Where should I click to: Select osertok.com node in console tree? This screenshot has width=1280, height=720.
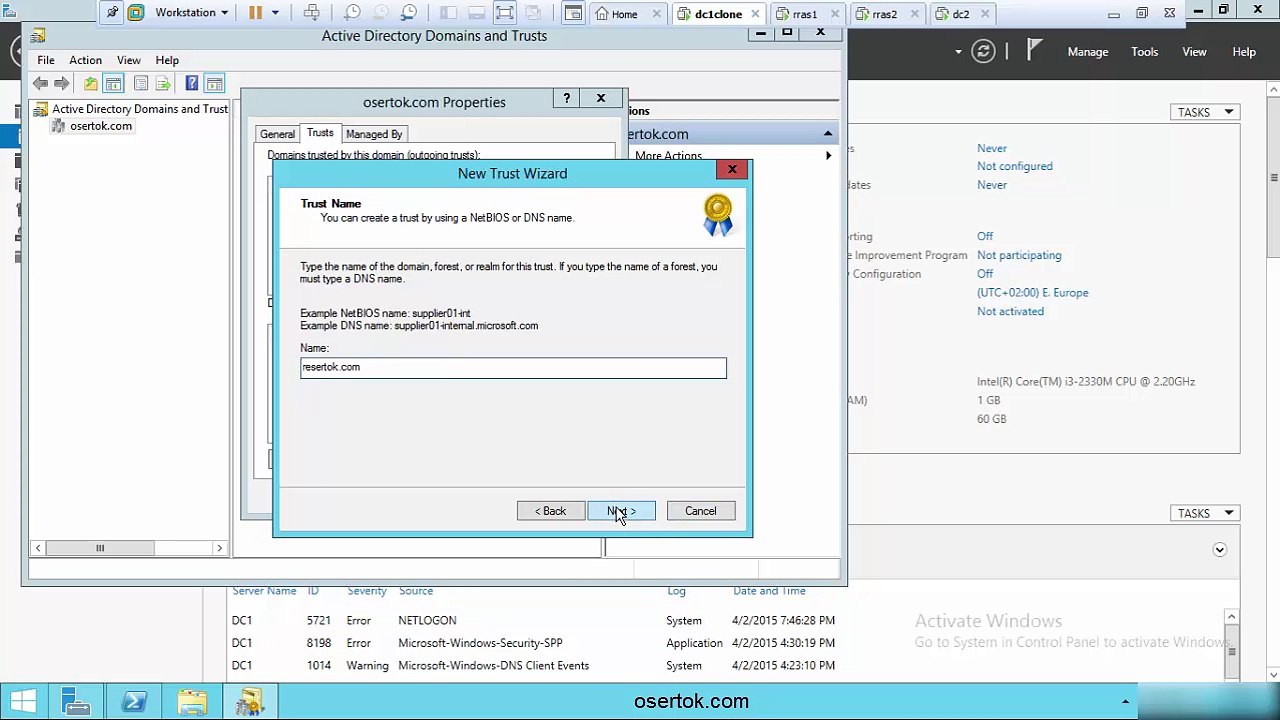[x=92, y=126]
